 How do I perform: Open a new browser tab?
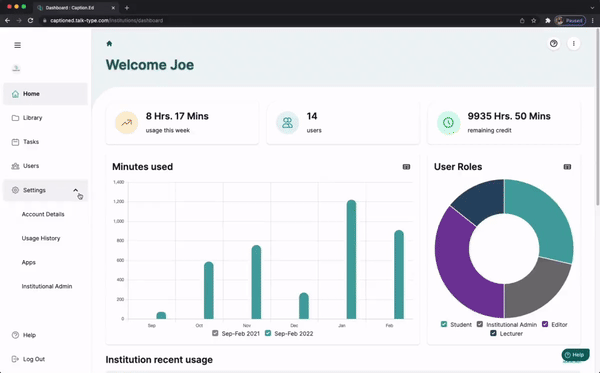click(127, 8)
